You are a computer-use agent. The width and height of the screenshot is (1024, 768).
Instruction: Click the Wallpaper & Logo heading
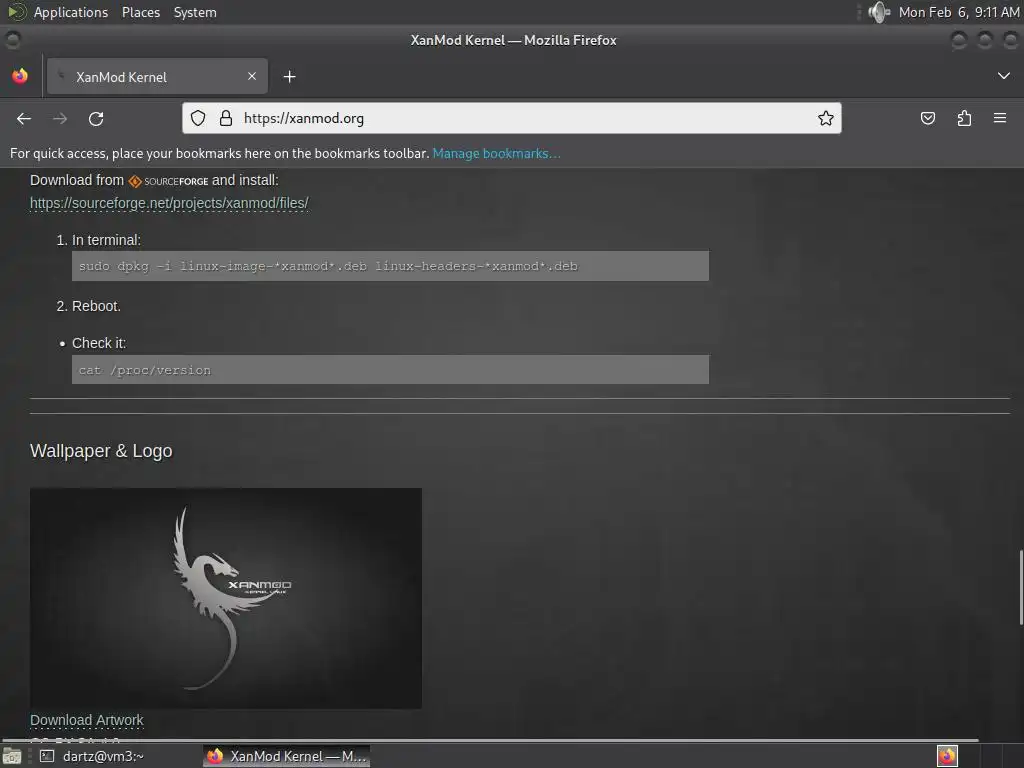(x=101, y=451)
